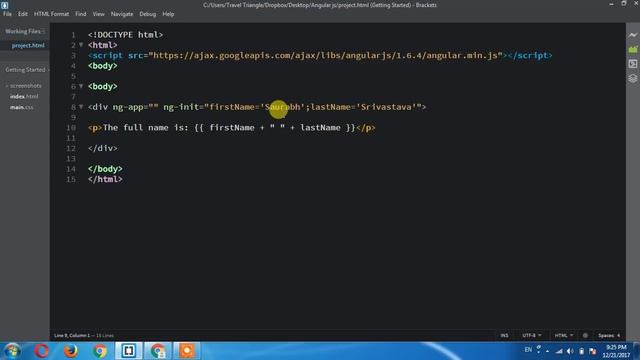This screenshot has width=640, height=360.
Task: Launch Firefox from the taskbar
Action: [71, 351]
